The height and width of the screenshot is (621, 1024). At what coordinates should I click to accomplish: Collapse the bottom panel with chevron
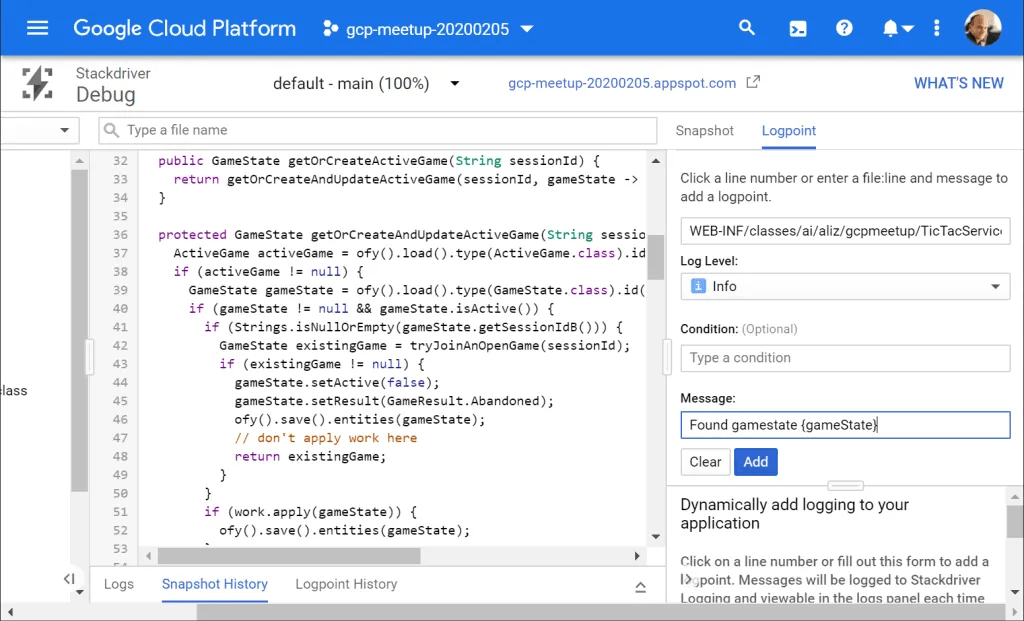tap(640, 586)
